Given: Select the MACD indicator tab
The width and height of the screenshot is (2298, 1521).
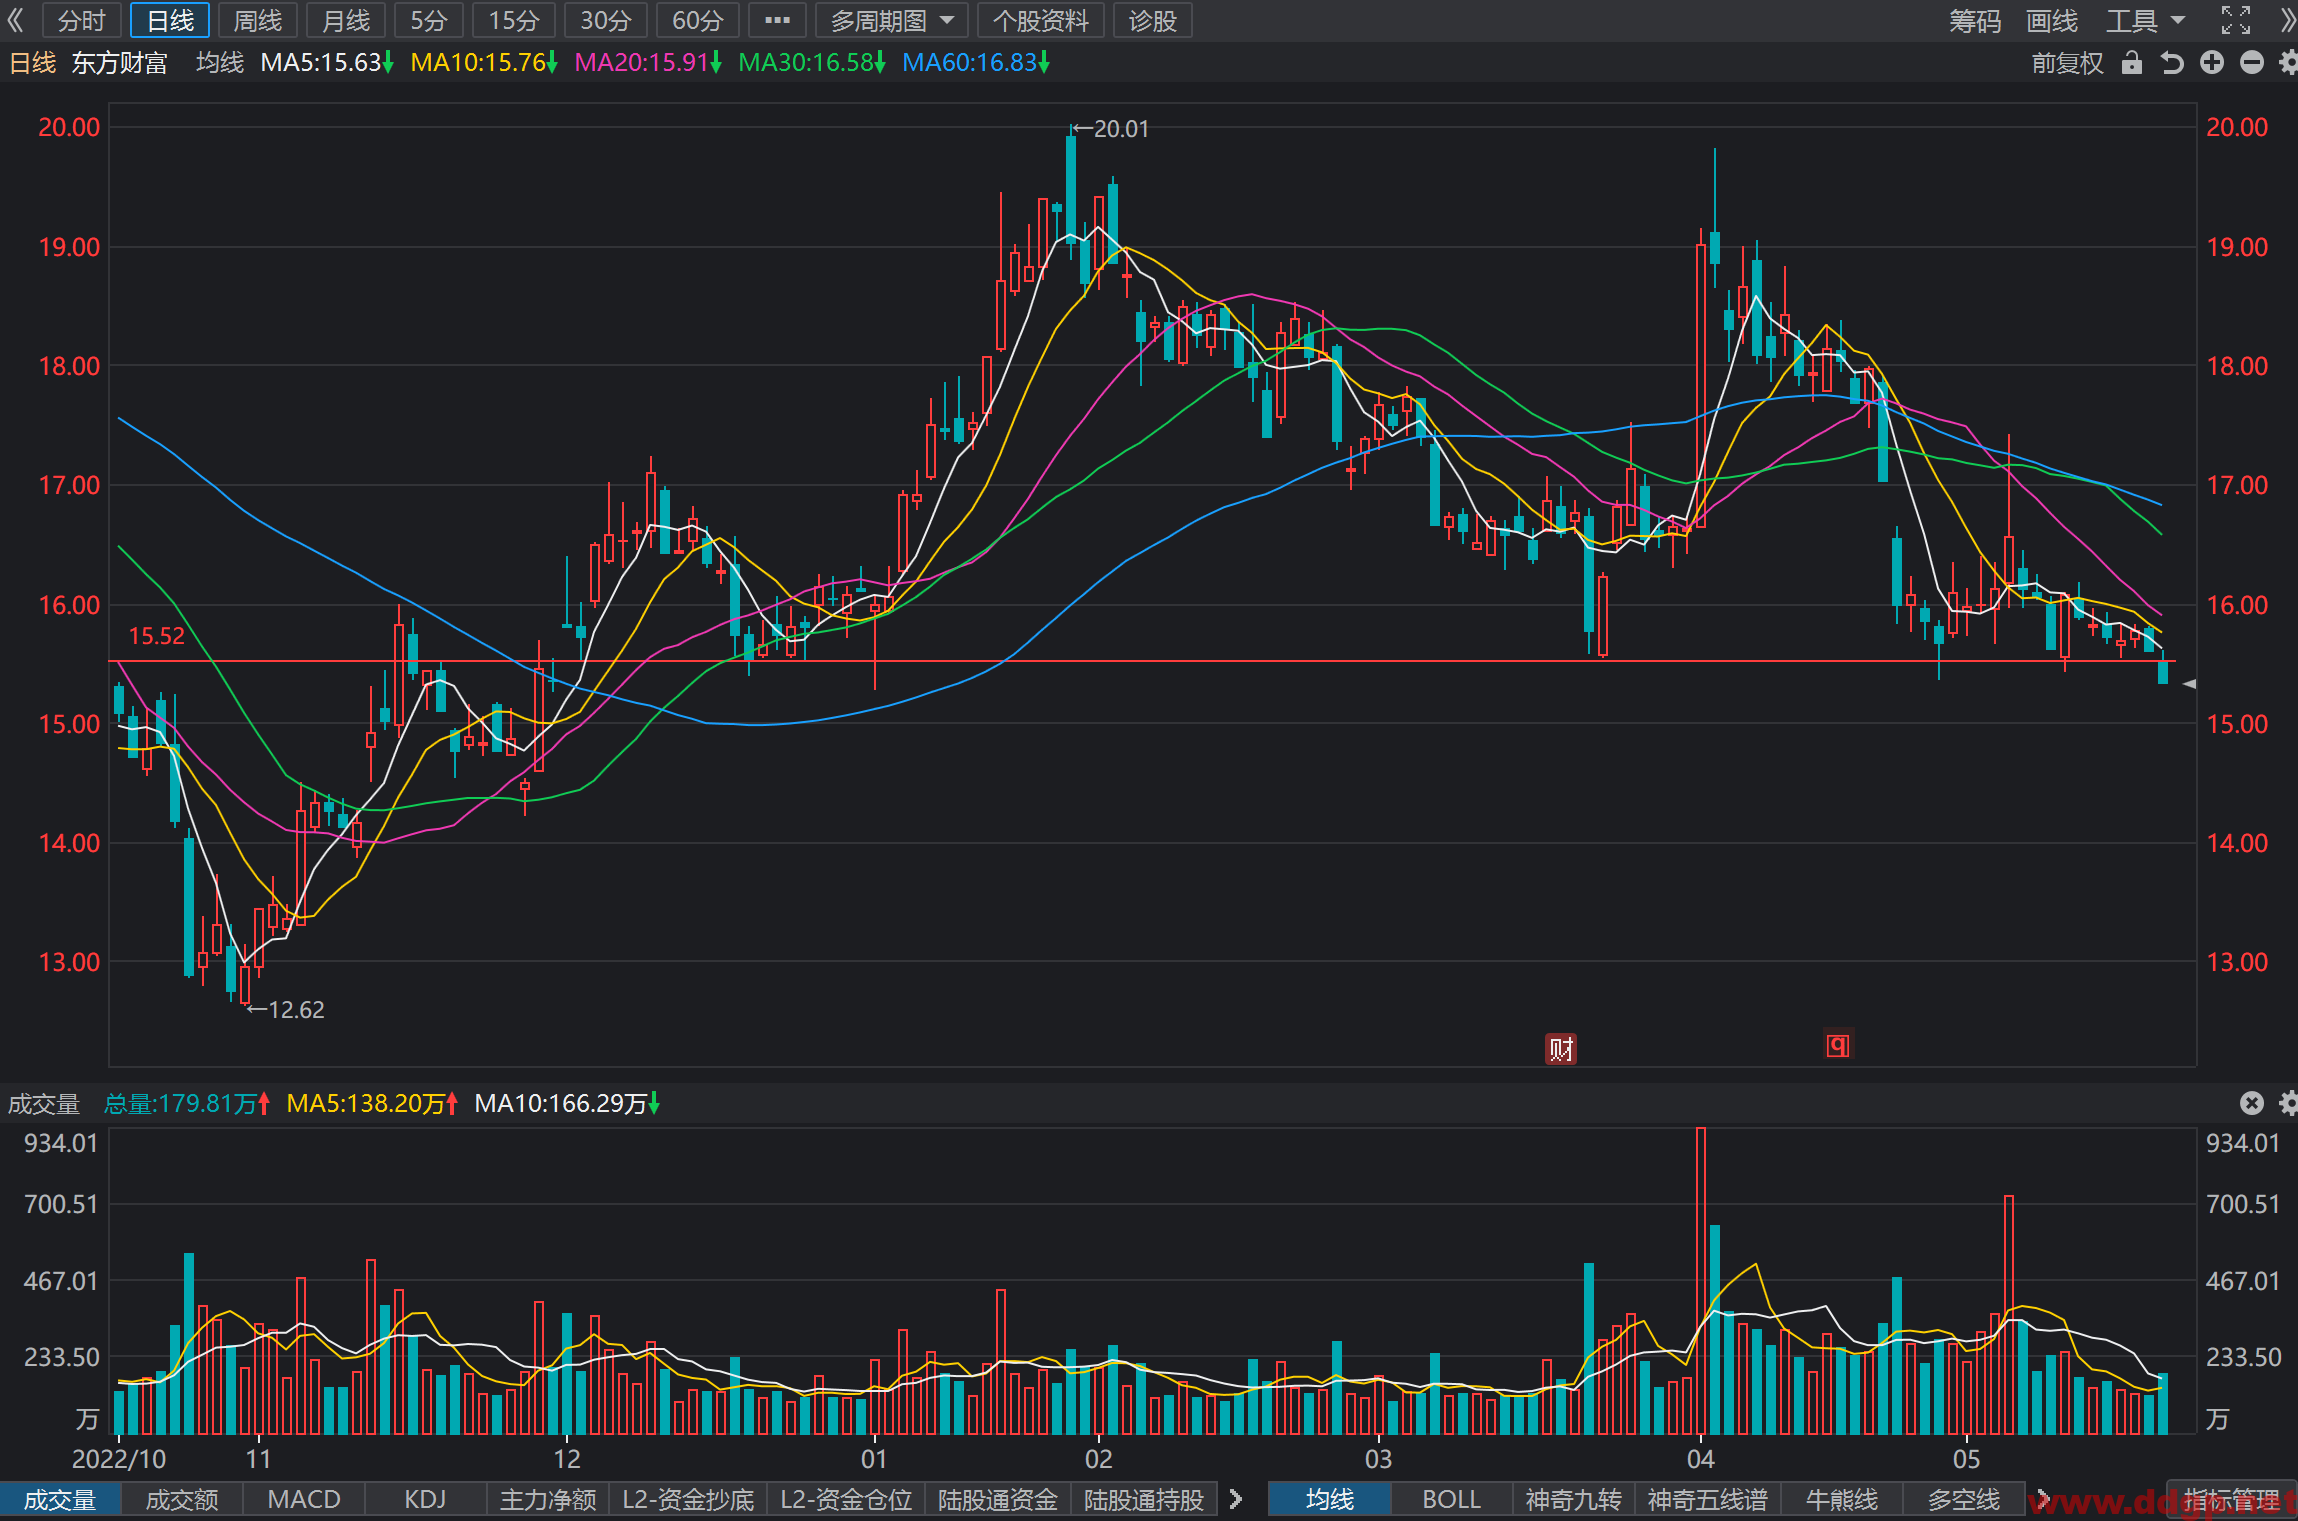Looking at the screenshot, I should click(304, 1499).
